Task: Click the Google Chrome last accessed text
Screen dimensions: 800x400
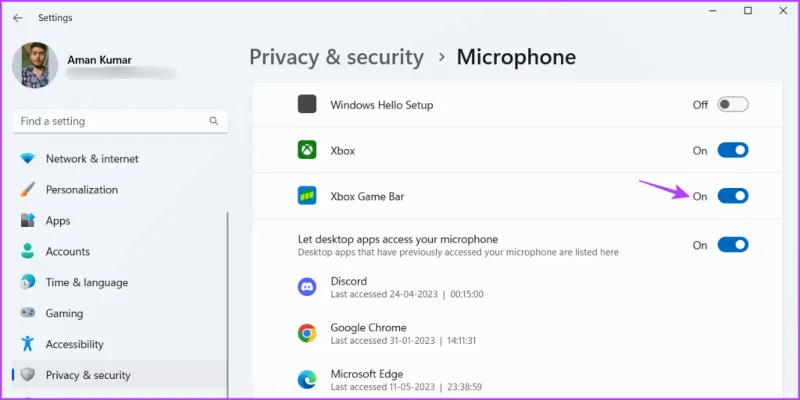Action: click(403, 340)
